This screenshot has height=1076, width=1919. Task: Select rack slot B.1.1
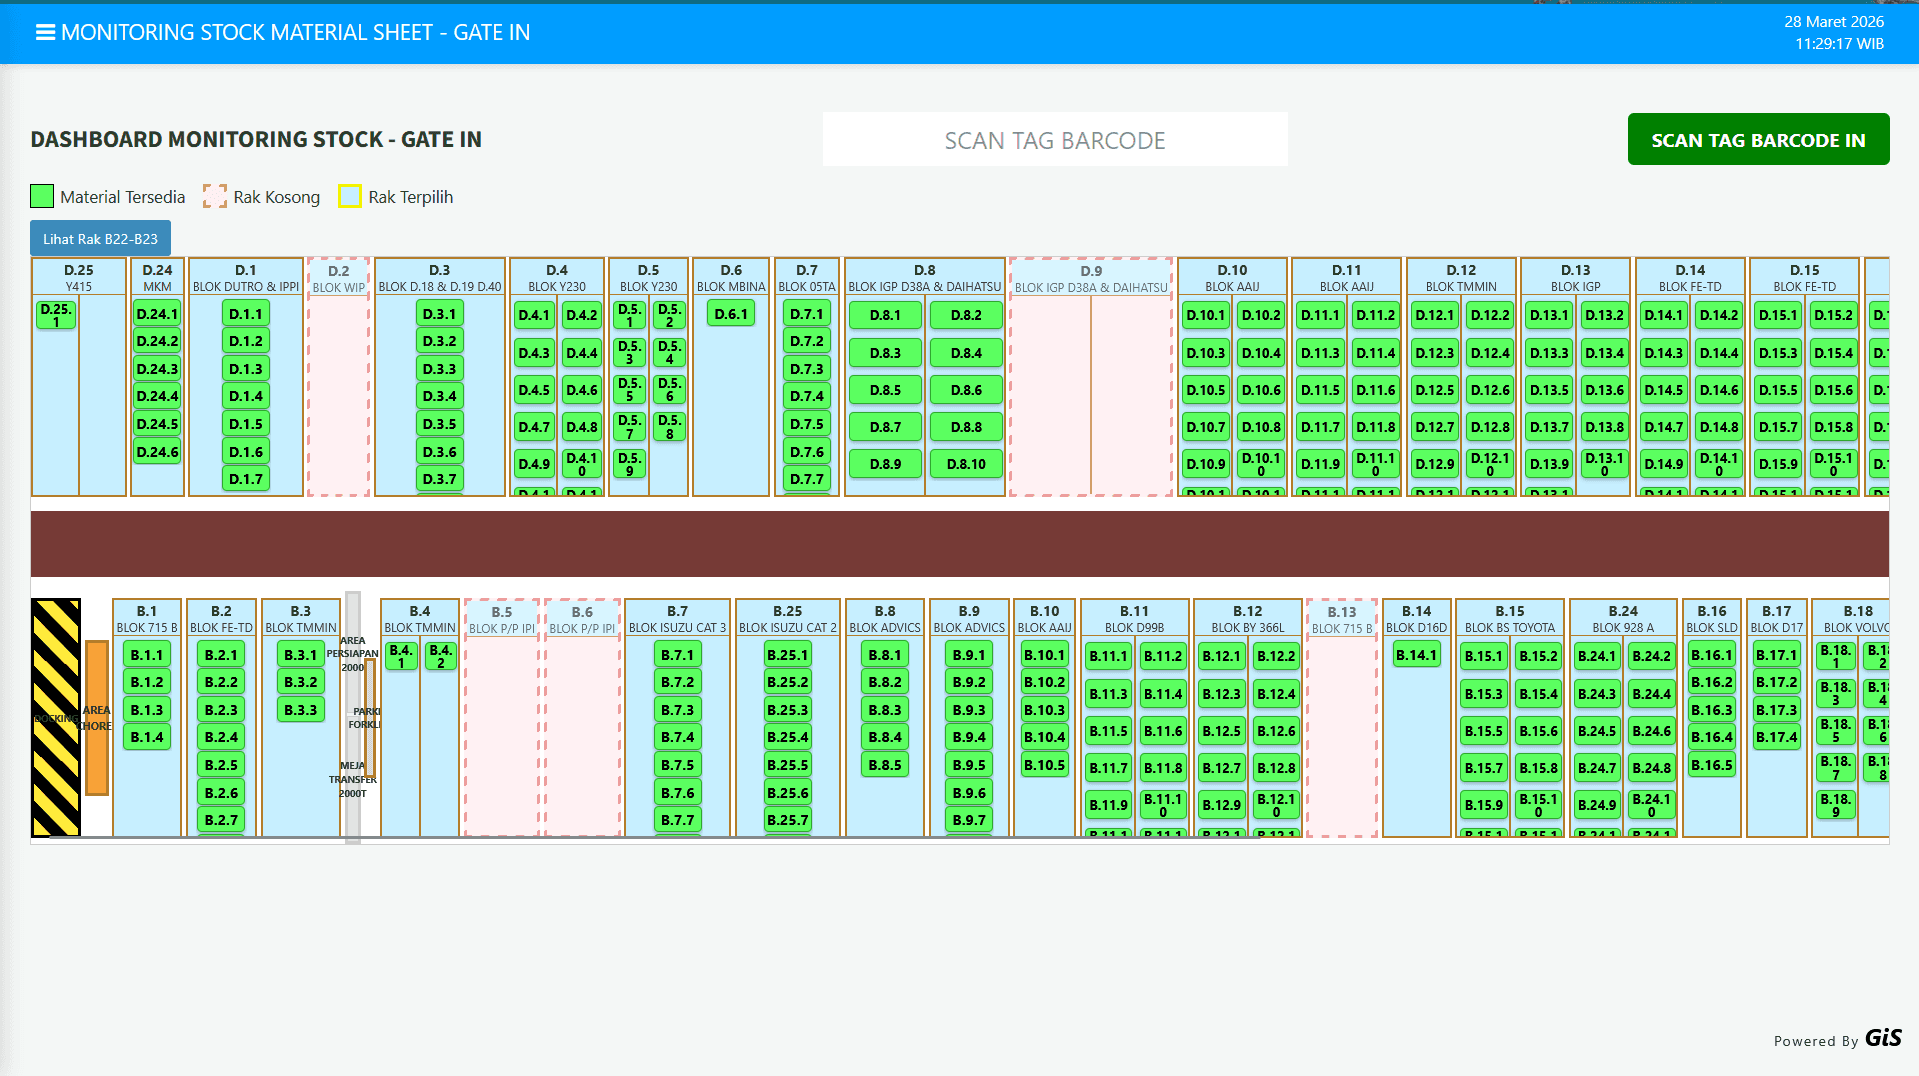[147, 655]
